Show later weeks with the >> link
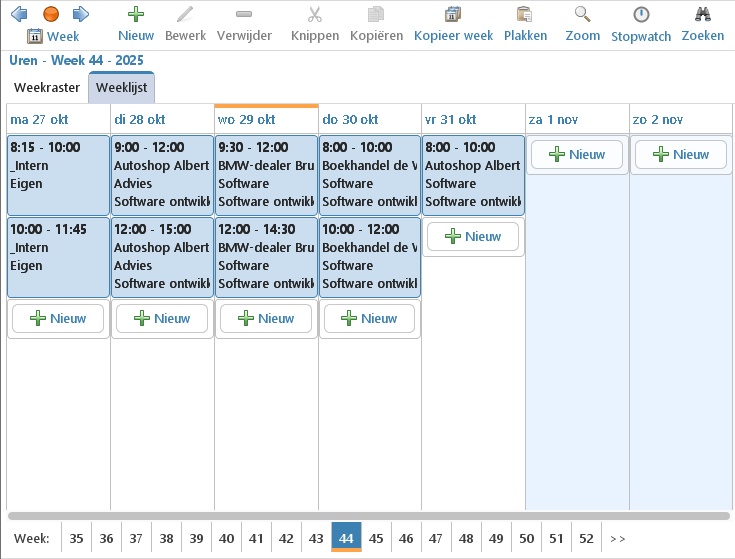 tap(617, 538)
